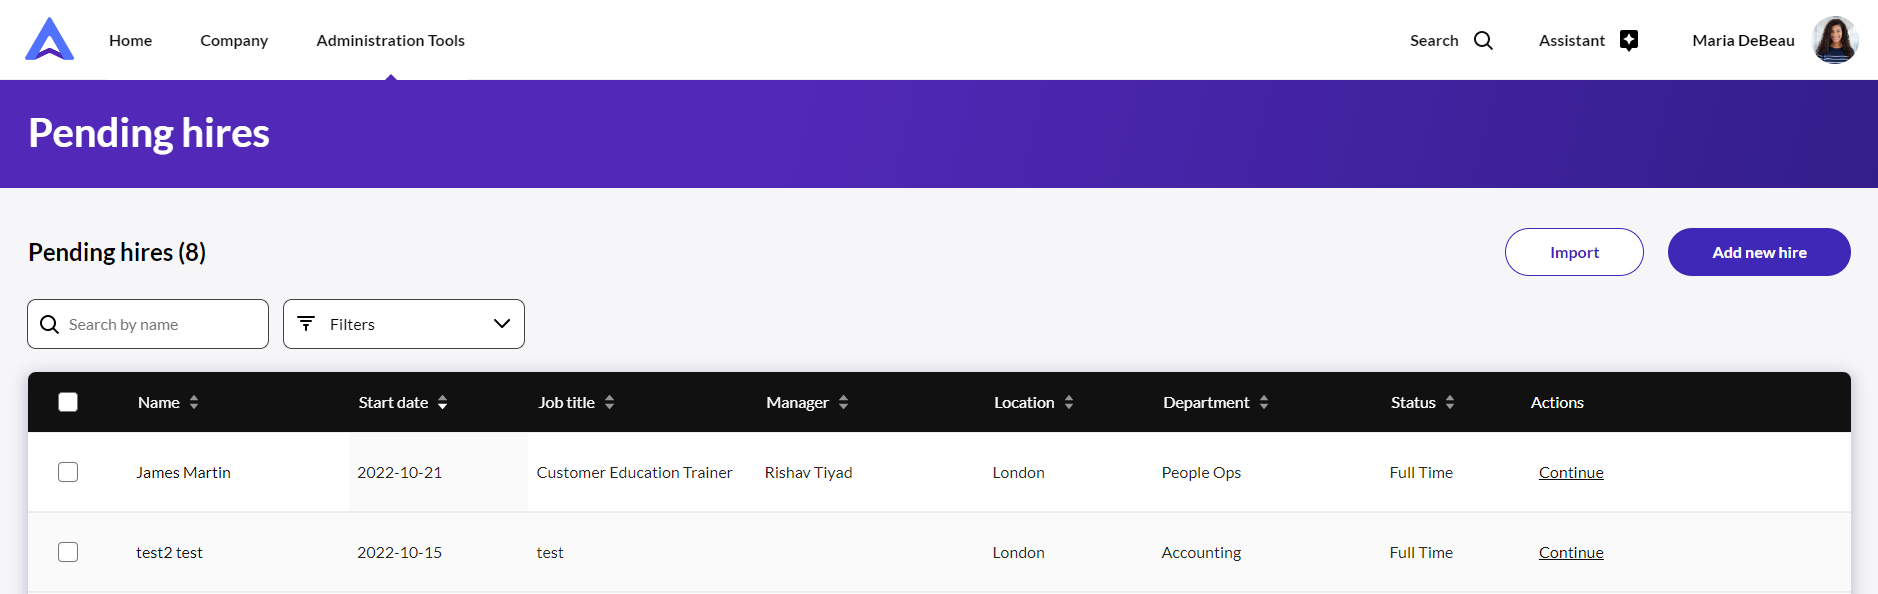This screenshot has width=1878, height=594.
Task: Check the James Martin row checkbox
Action: (68, 472)
